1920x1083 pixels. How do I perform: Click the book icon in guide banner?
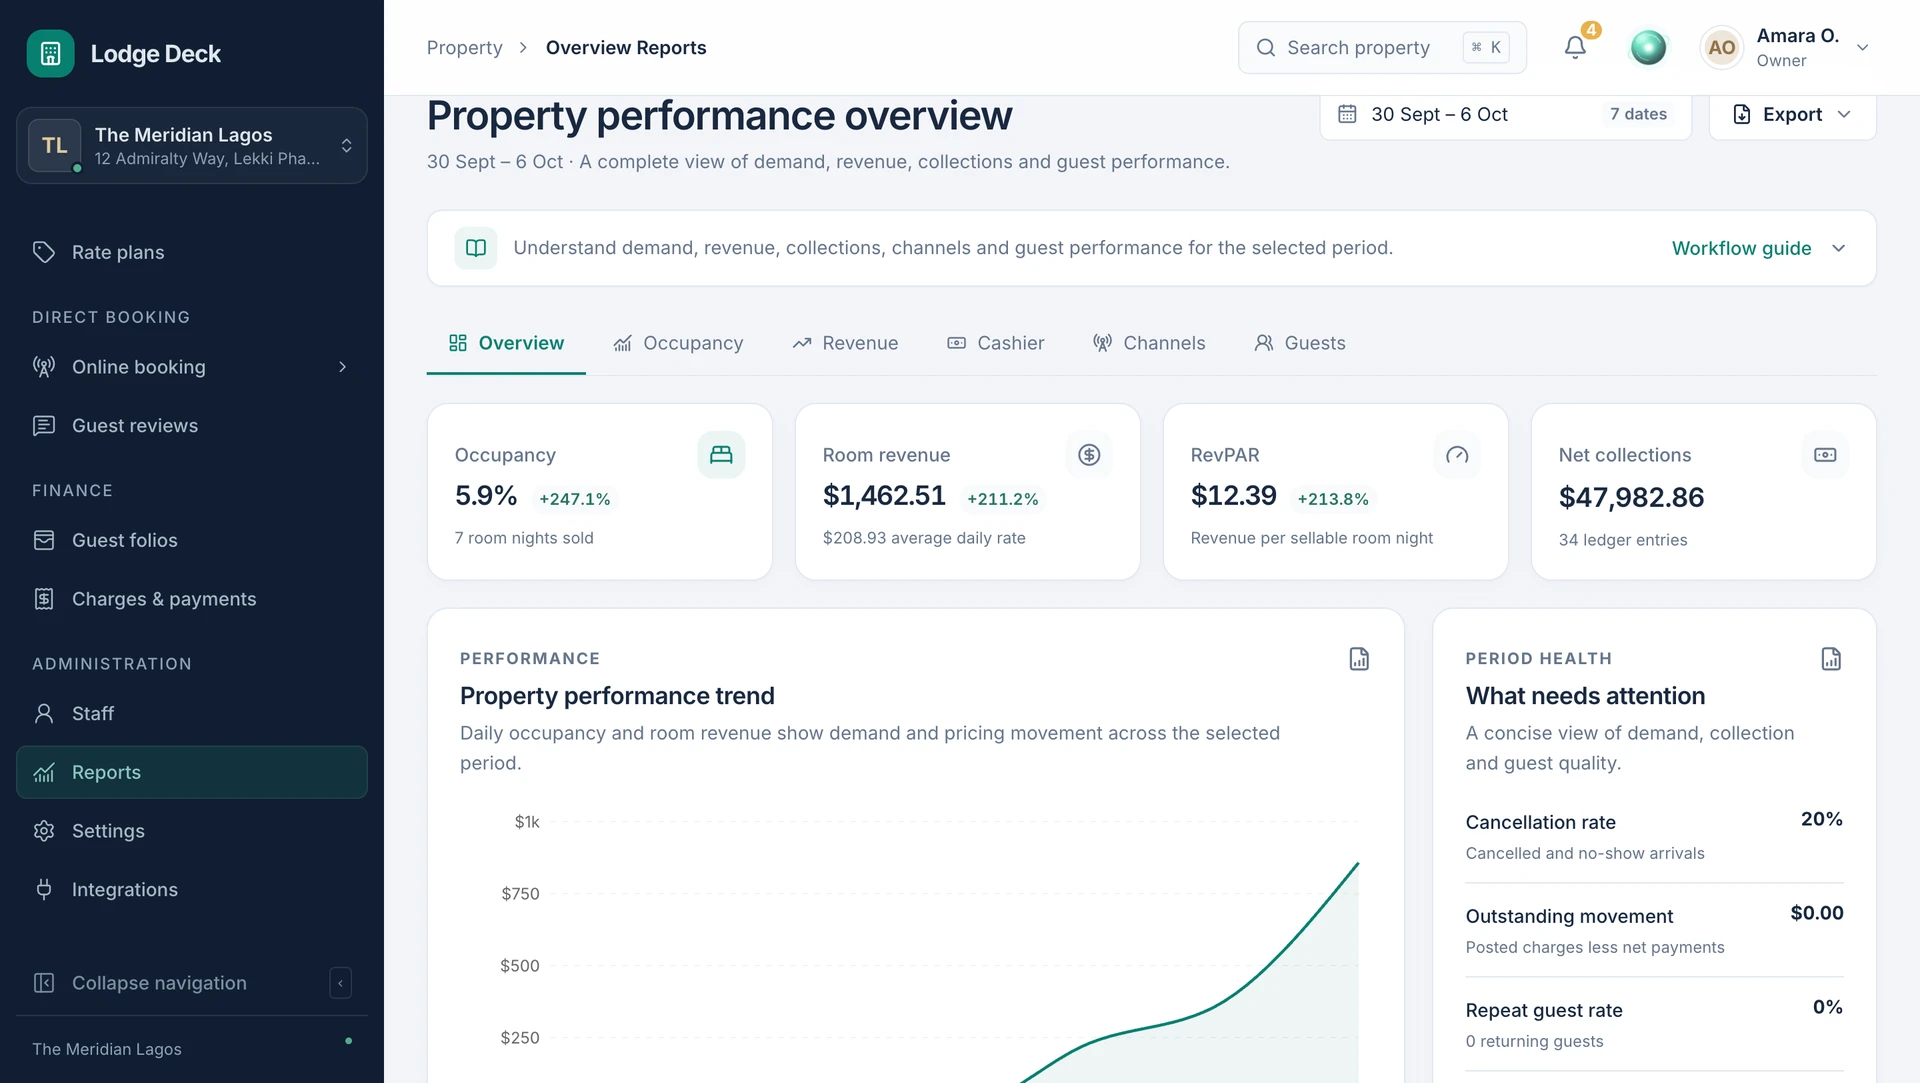tap(476, 248)
